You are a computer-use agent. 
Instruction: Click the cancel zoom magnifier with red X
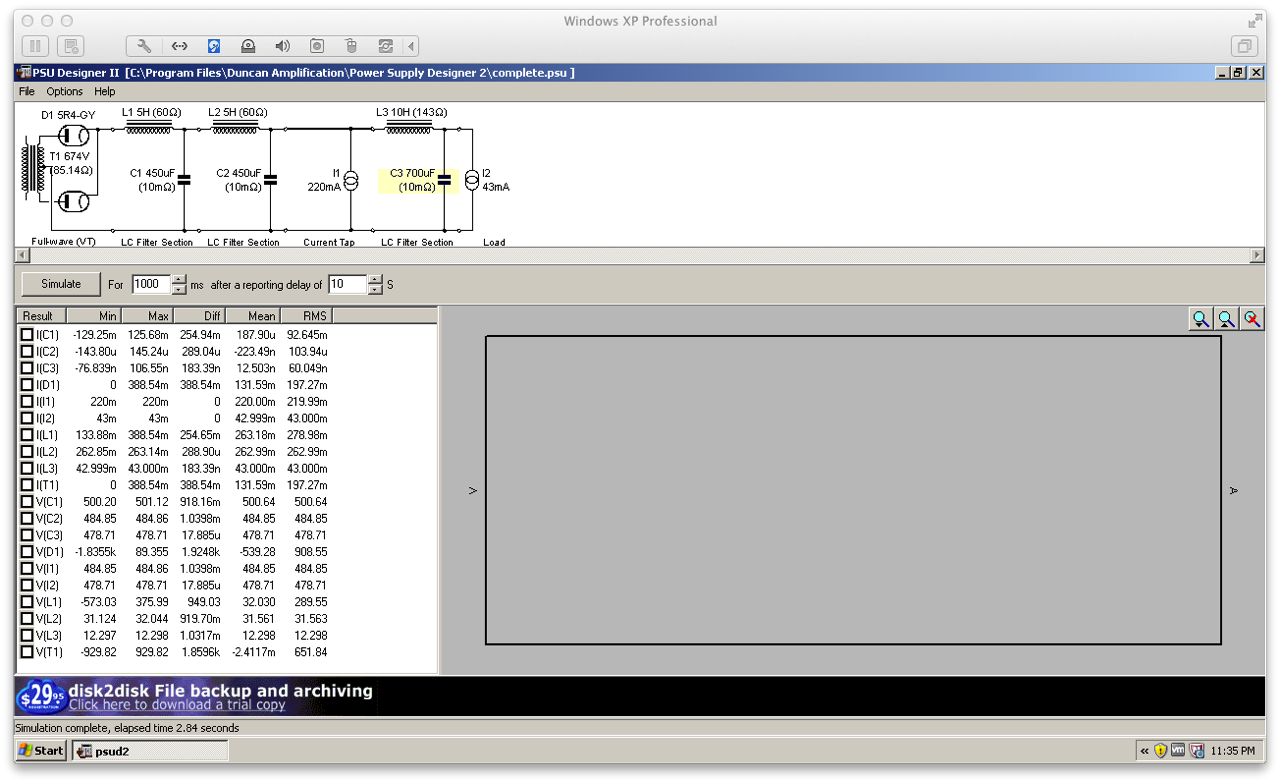pos(1251,319)
